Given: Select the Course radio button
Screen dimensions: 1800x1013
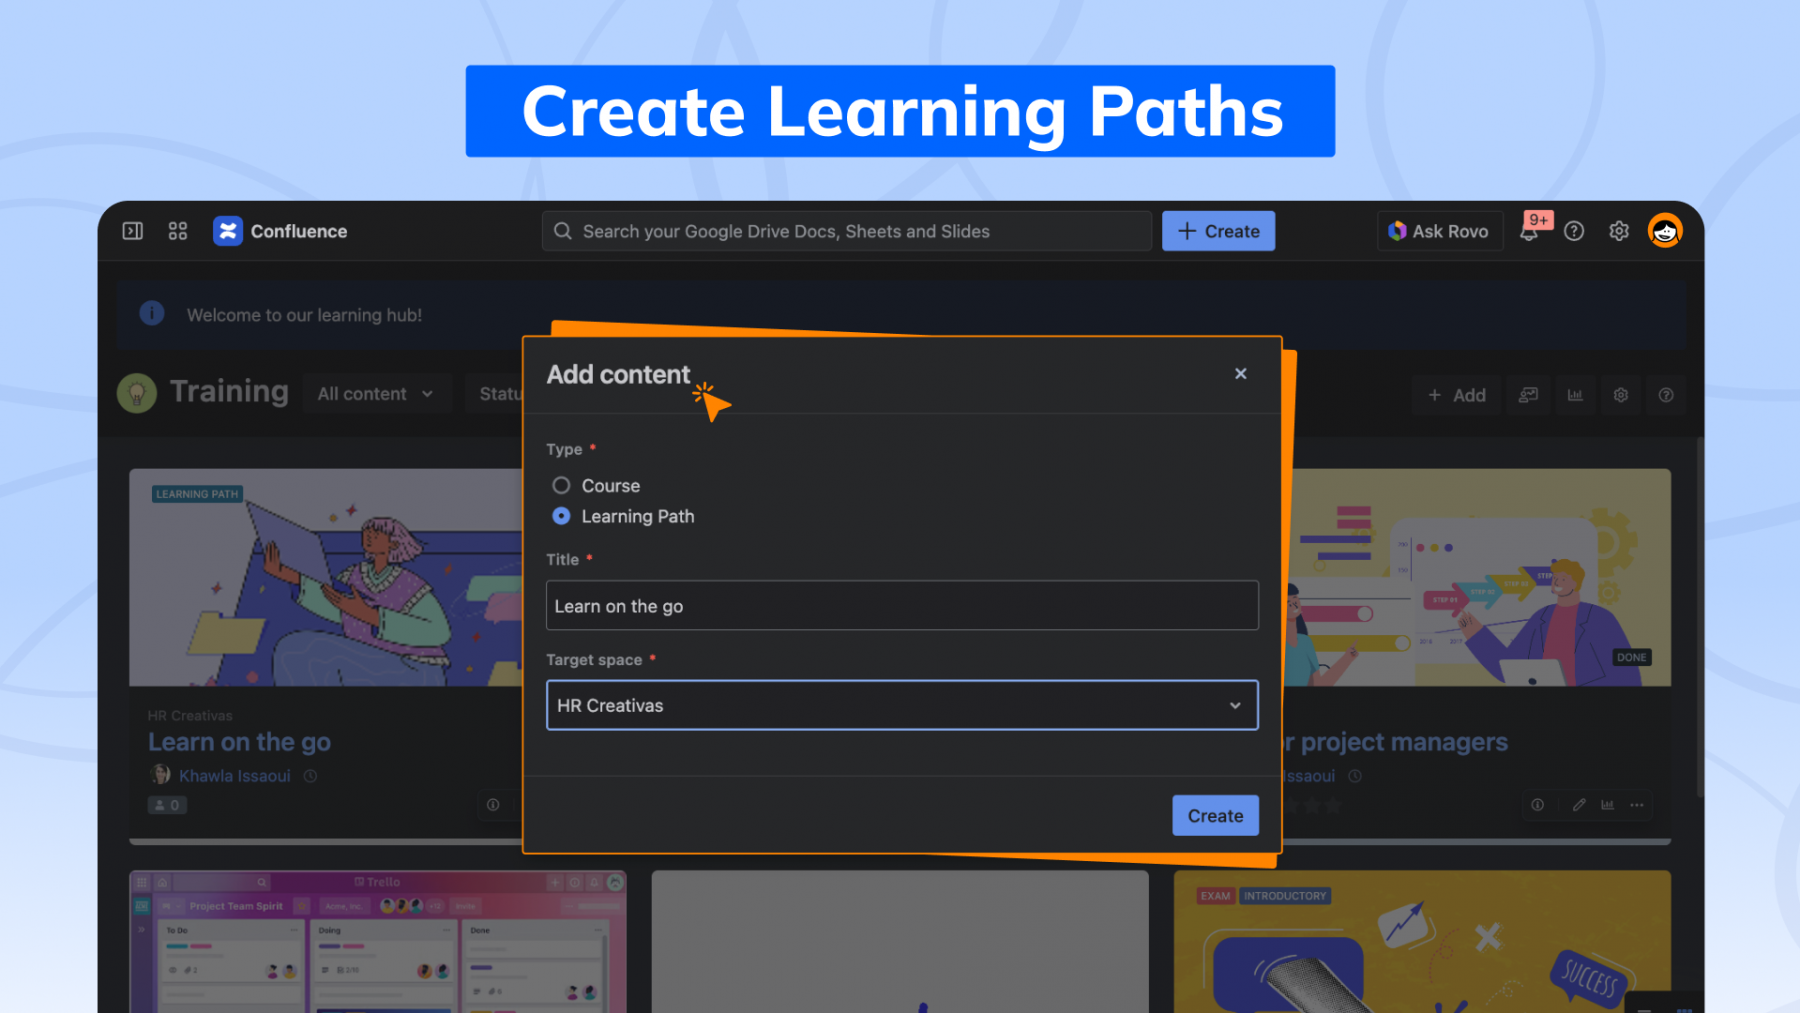Looking at the screenshot, I should [561, 485].
